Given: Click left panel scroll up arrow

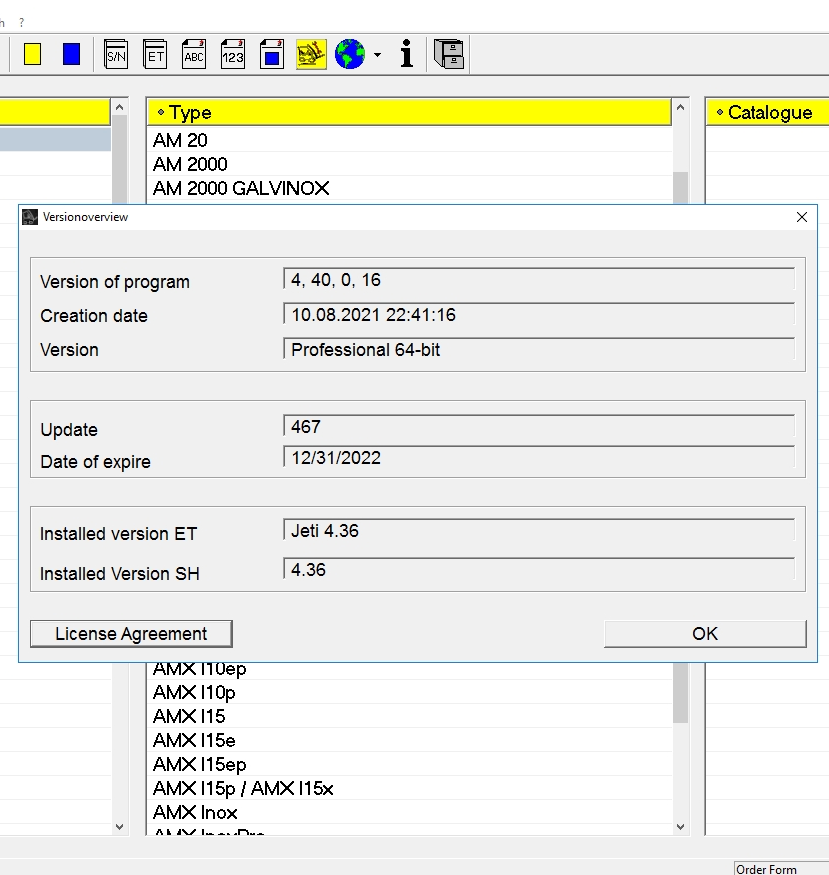Looking at the screenshot, I should 119,107.
